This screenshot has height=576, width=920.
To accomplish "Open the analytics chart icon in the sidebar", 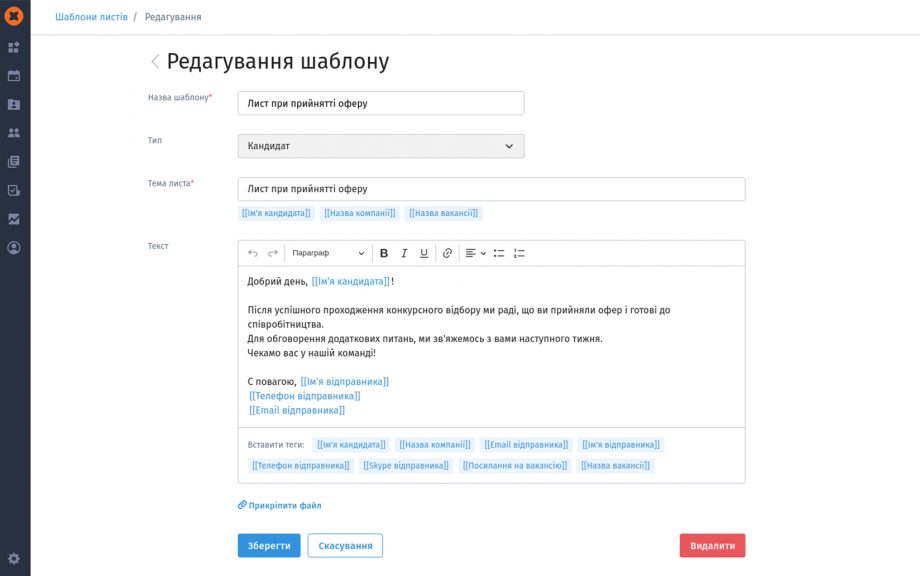I will tap(13, 218).
